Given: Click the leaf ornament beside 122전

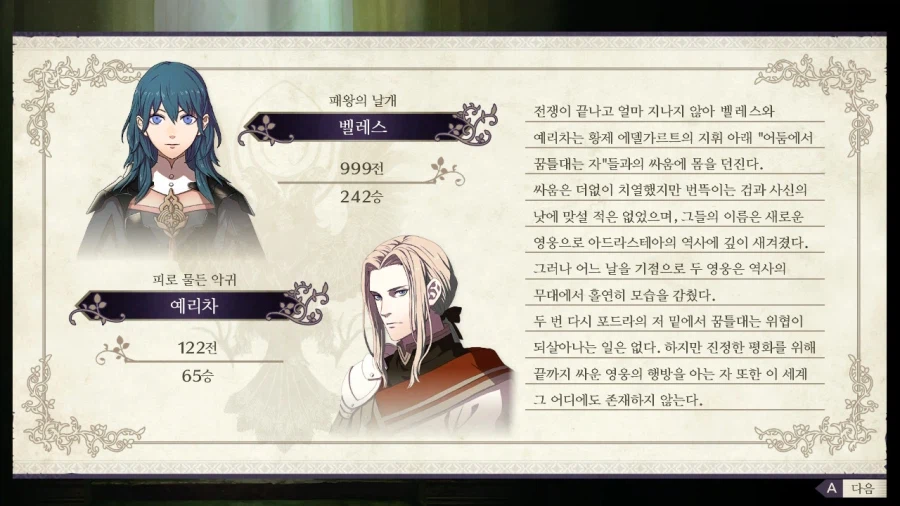Looking at the screenshot, I should (x=115, y=349).
